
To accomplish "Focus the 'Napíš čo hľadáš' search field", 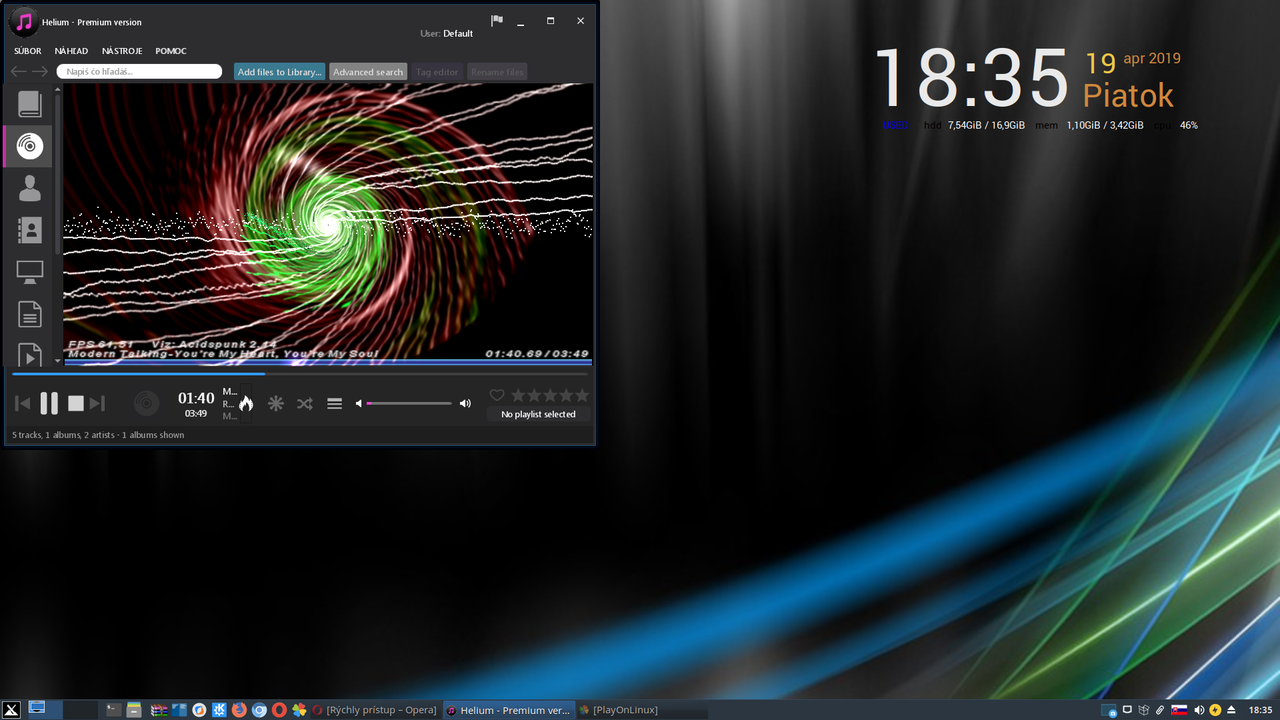I will [x=139, y=71].
